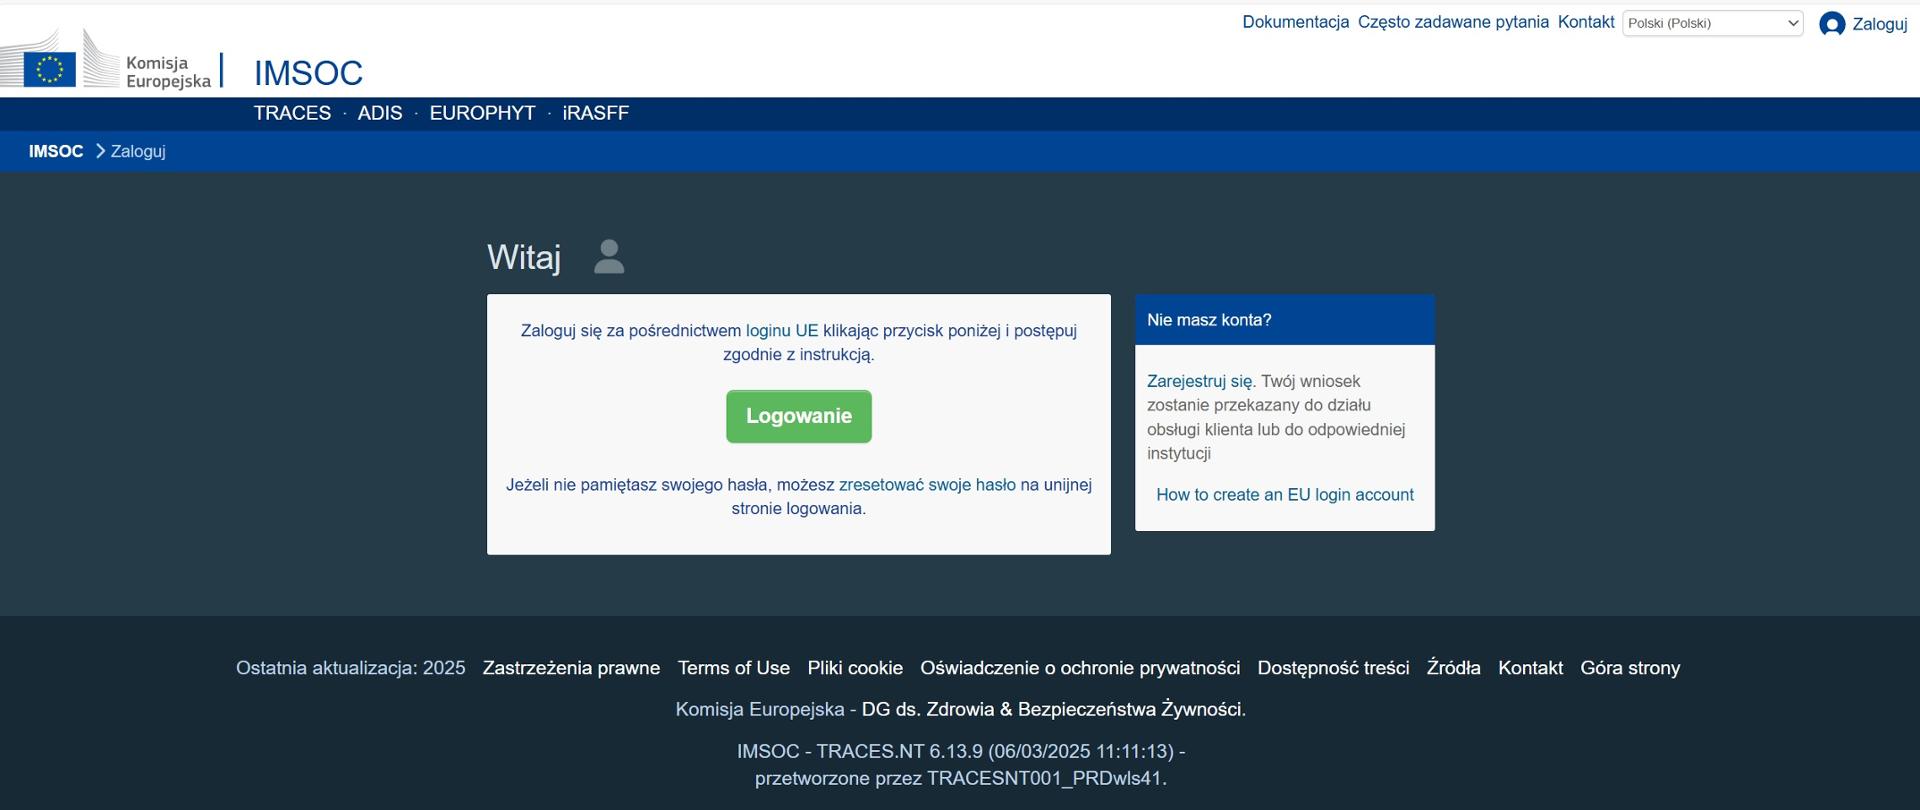Click Zaloguj in the top right
Image resolution: width=1920 pixels, height=810 pixels.
1880,24
